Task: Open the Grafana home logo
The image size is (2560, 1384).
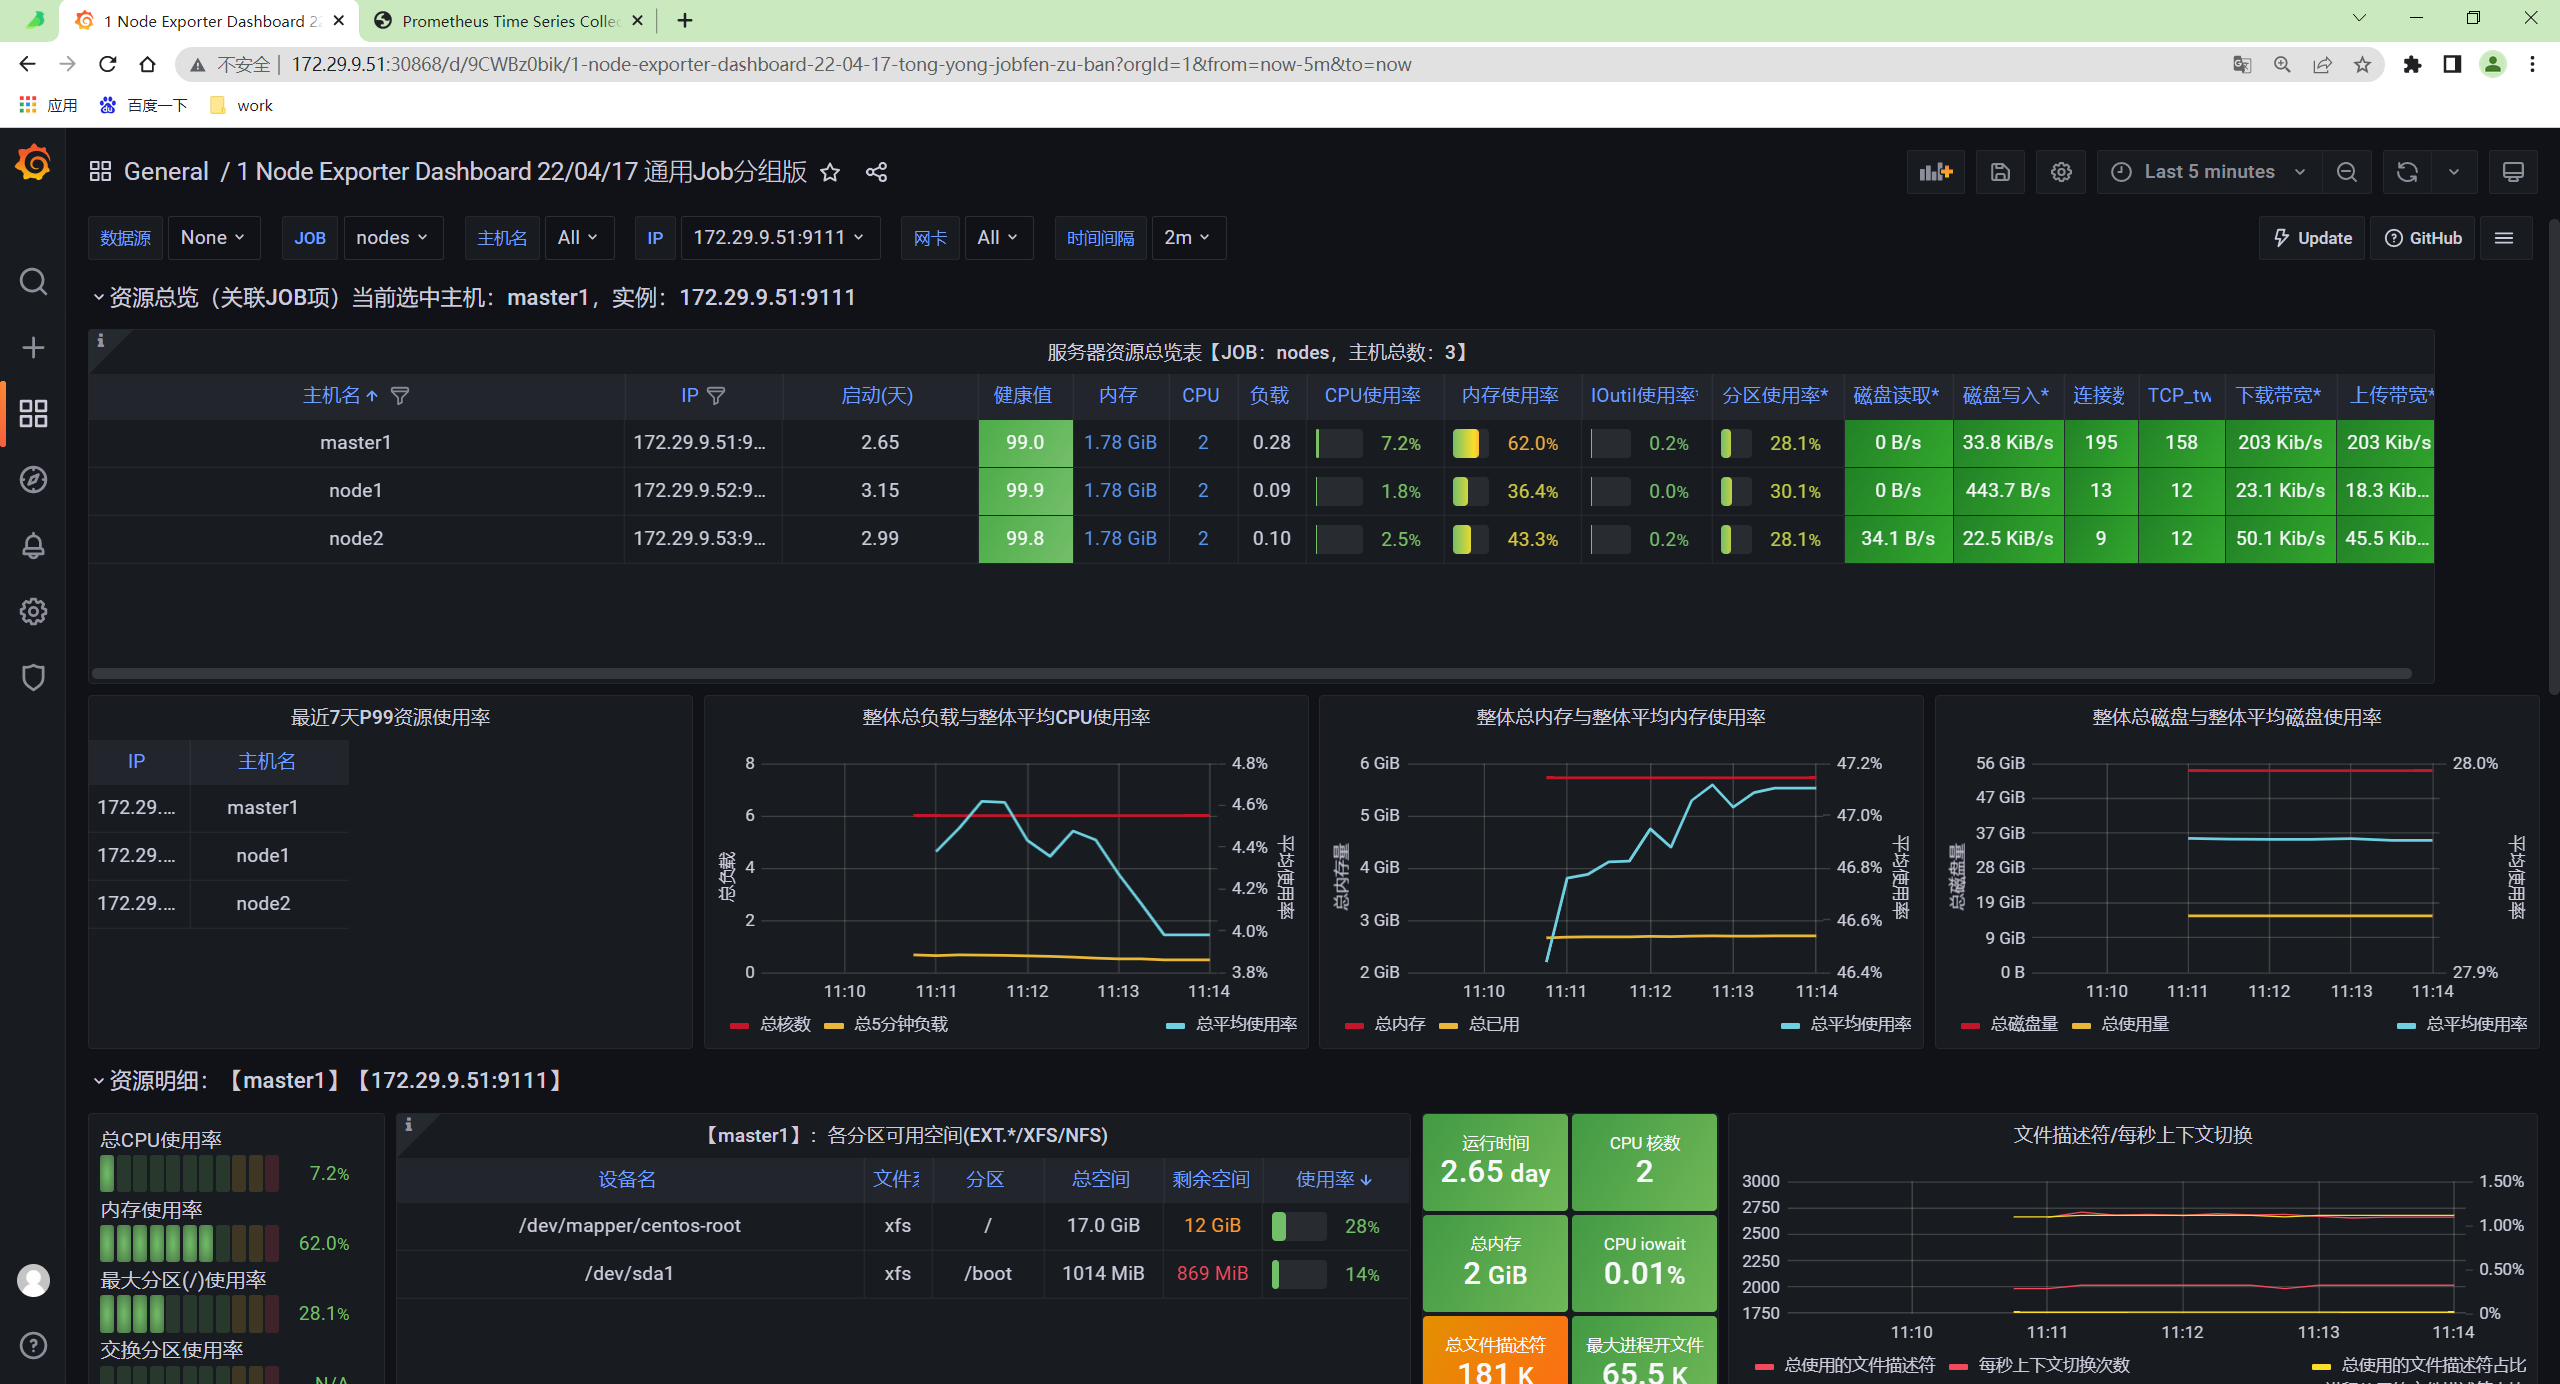Action: point(33,163)
